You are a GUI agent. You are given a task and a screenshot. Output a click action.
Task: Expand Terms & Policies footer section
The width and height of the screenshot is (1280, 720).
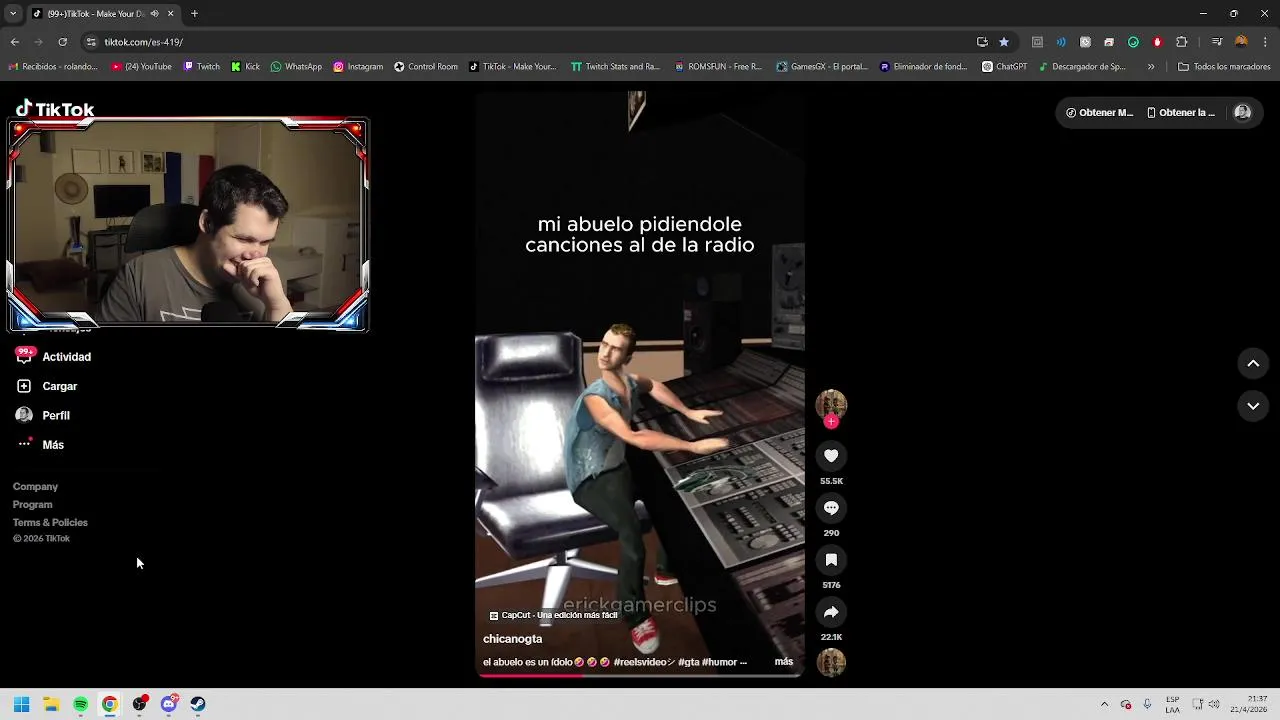(50, 523)
